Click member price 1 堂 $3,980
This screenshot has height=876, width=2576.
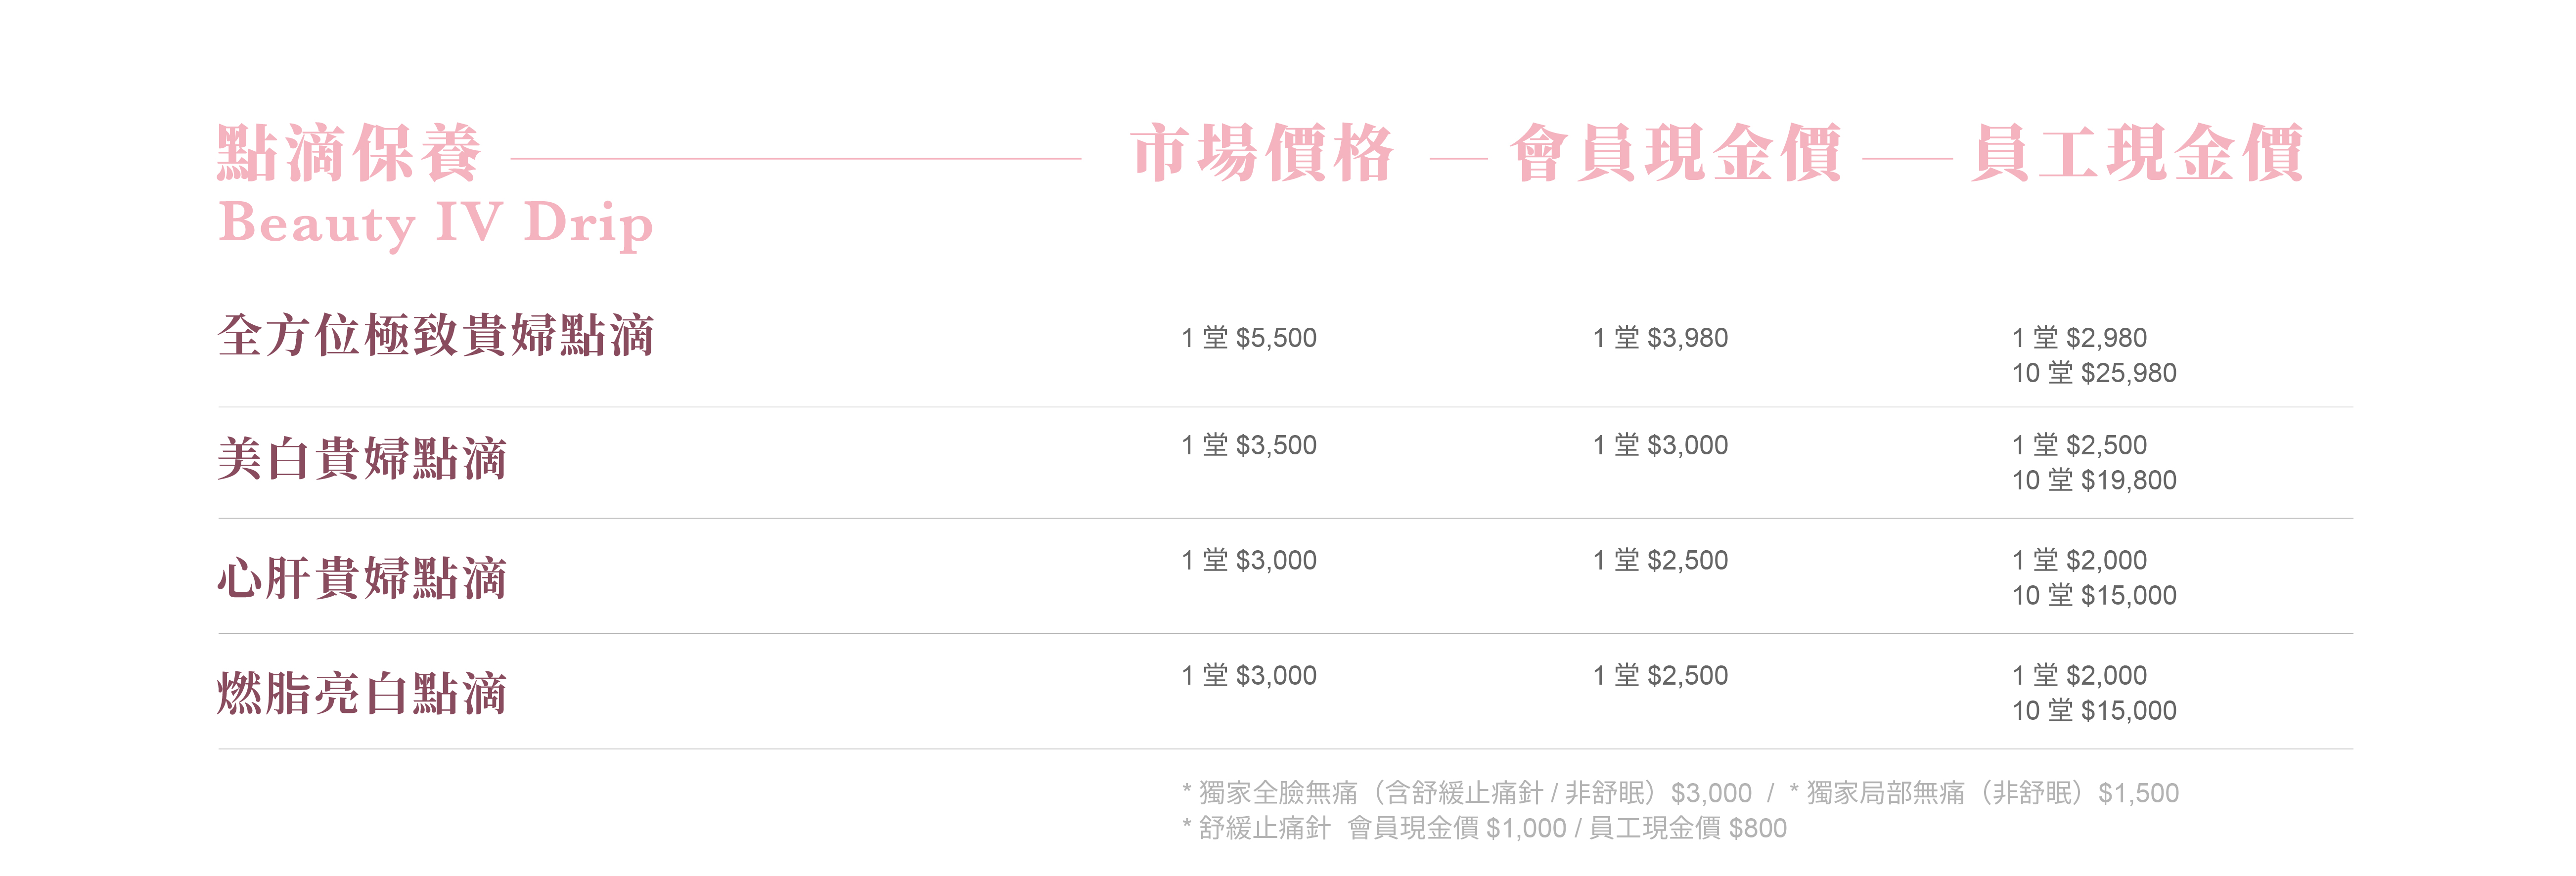point(1660,338)
